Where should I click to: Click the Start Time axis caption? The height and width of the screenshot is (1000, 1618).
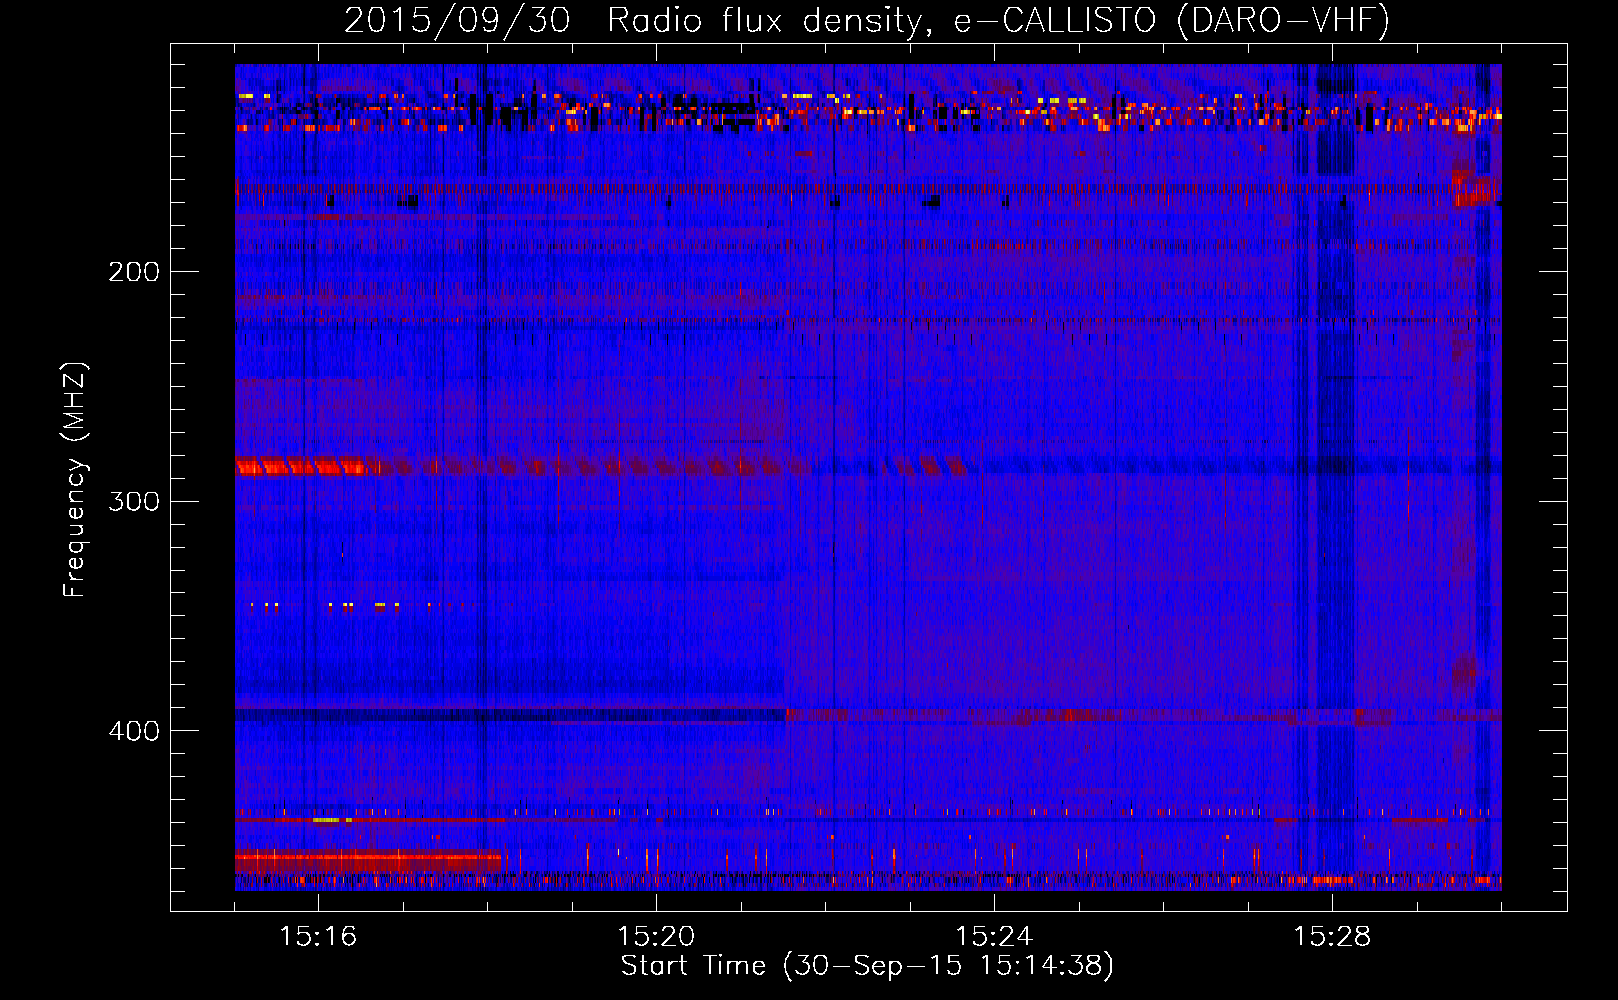point(867,966)
